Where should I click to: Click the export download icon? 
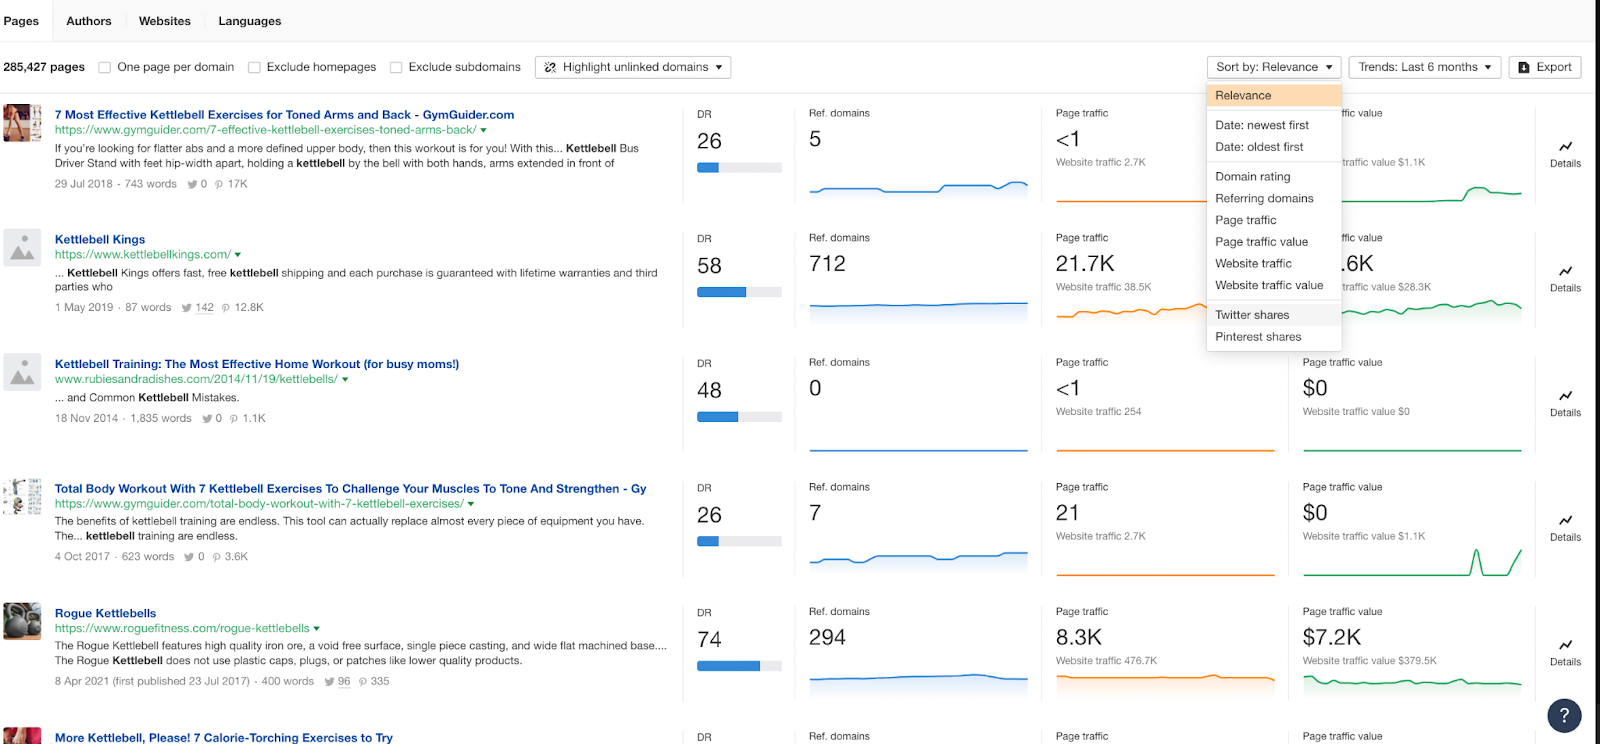[x=1524, y=67]
